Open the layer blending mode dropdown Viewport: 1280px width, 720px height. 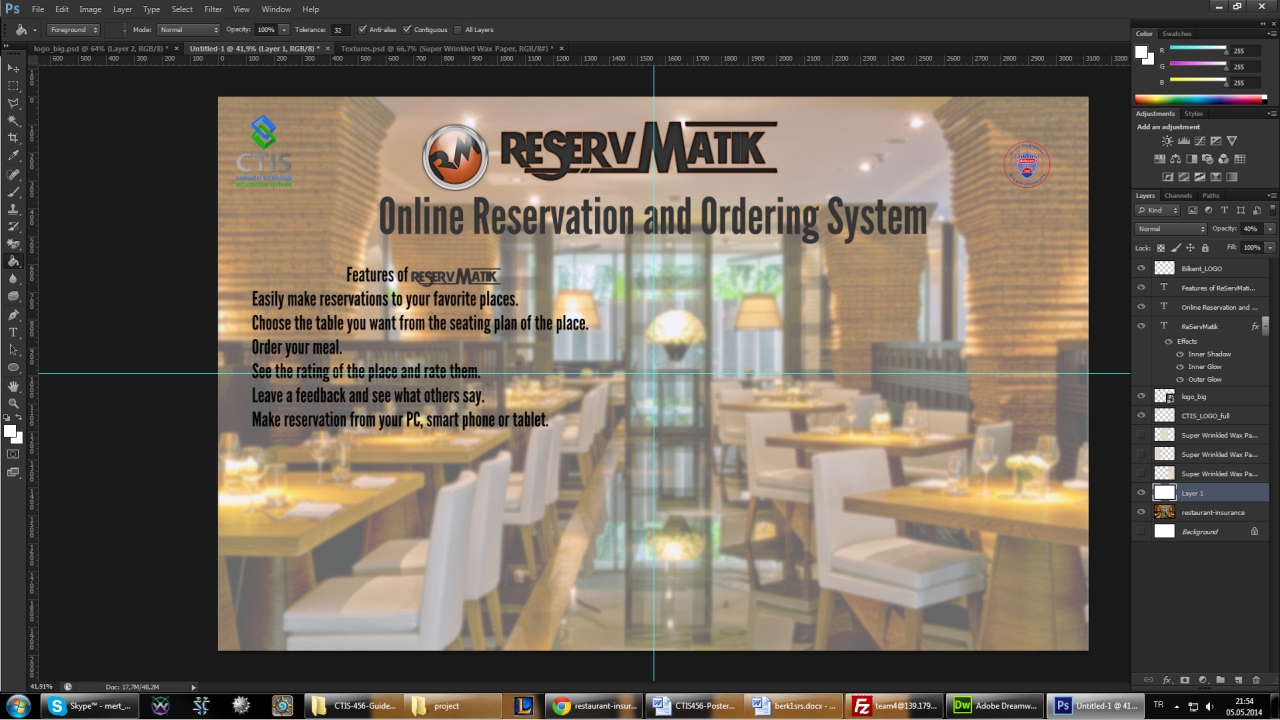[1170, 229]
